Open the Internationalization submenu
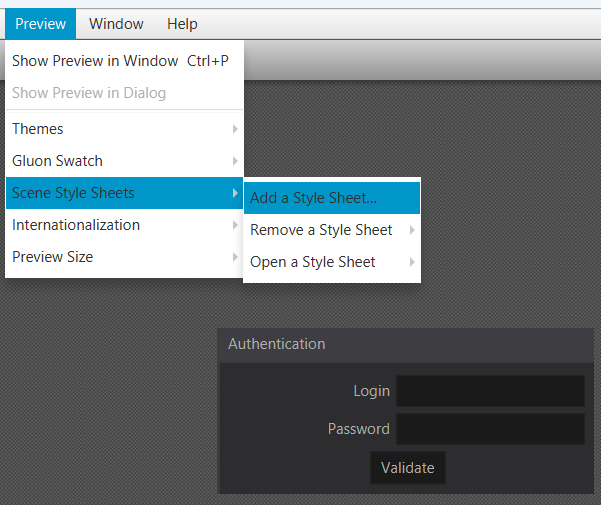 tap(125, 225)
